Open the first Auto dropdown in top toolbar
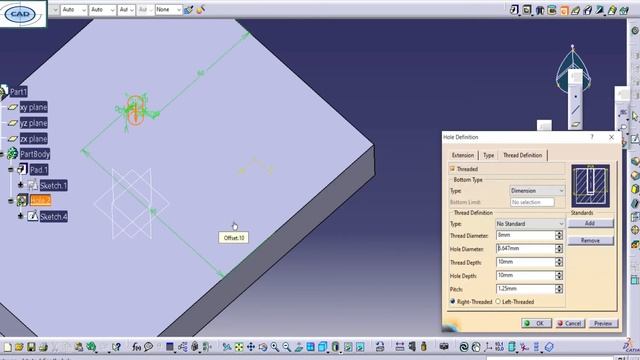This screenshot has height=360, width=640. click(74, 9)
